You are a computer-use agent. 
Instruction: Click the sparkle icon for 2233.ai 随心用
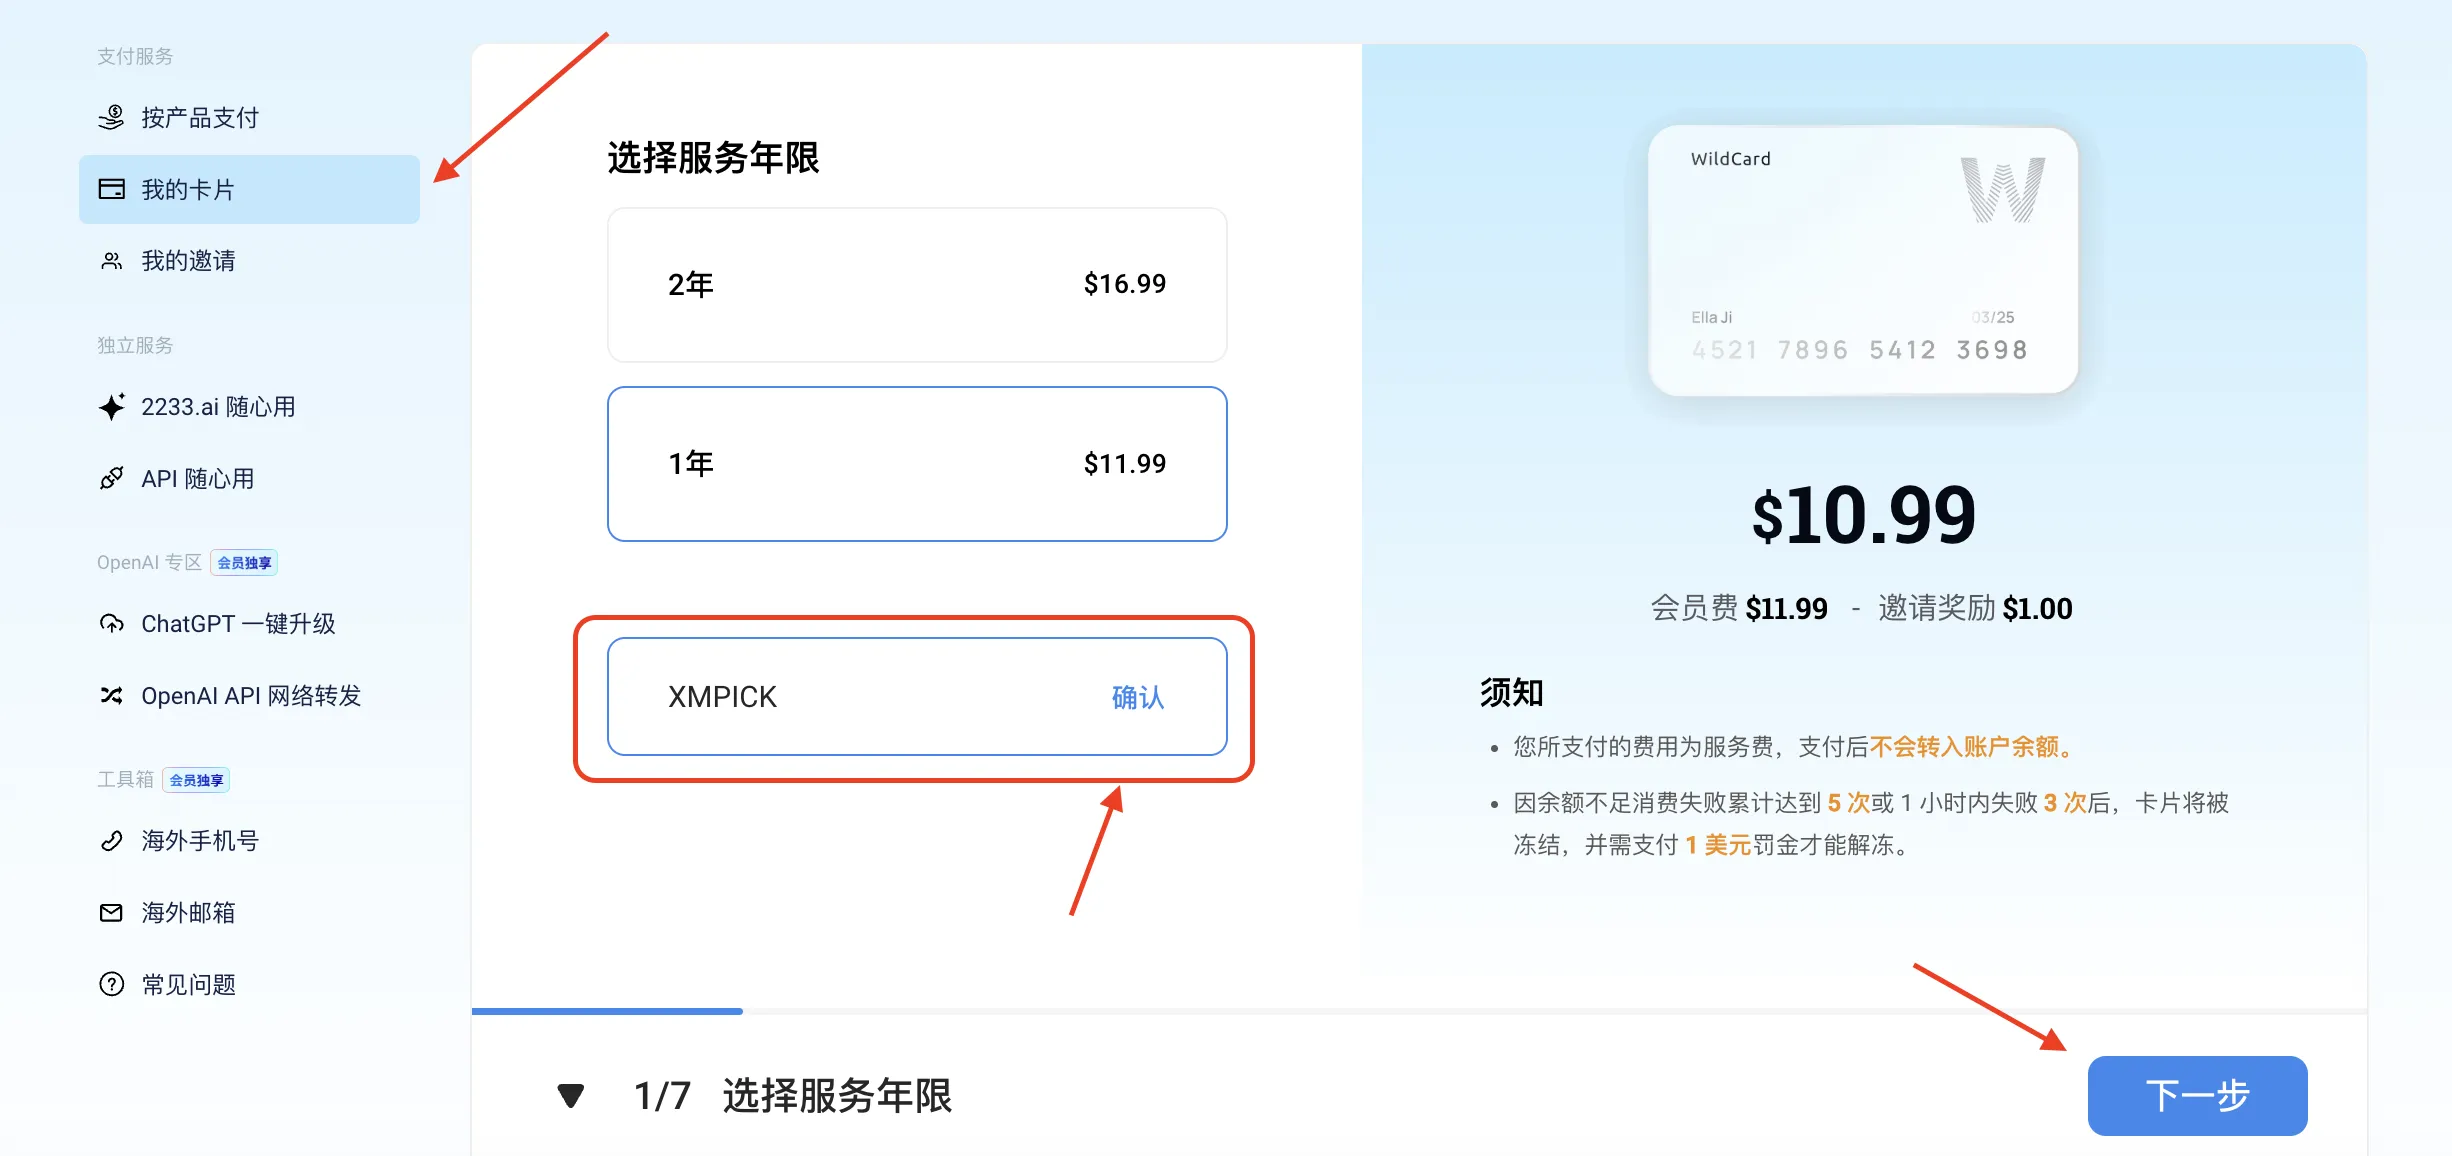111,407
